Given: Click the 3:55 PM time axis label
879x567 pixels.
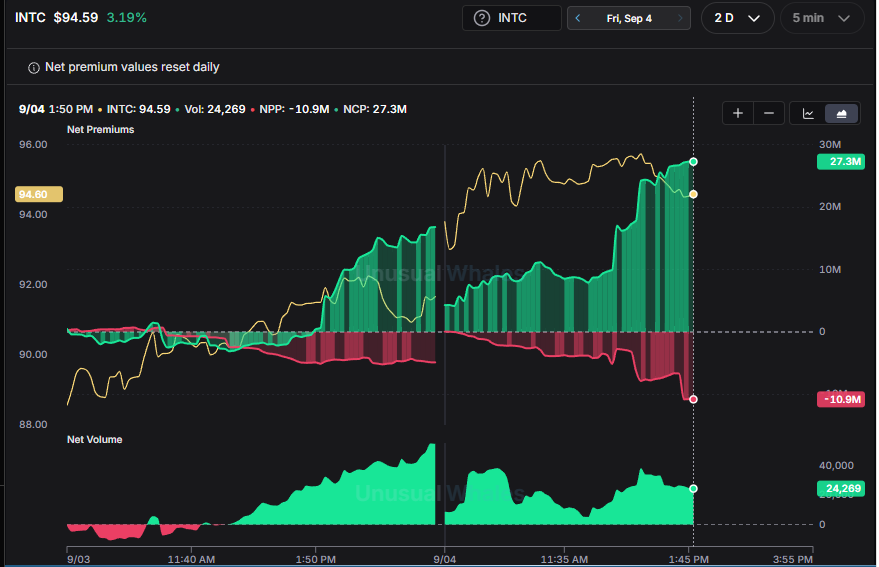Looking at the screenshot, I should (793, 559).
